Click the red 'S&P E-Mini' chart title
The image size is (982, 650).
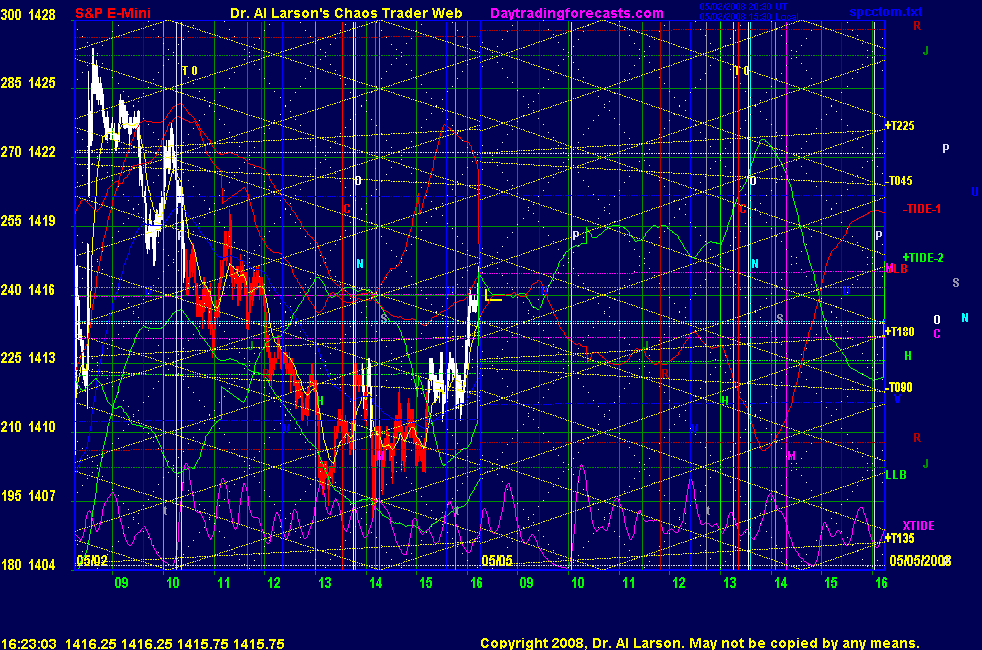coord(113,13)
